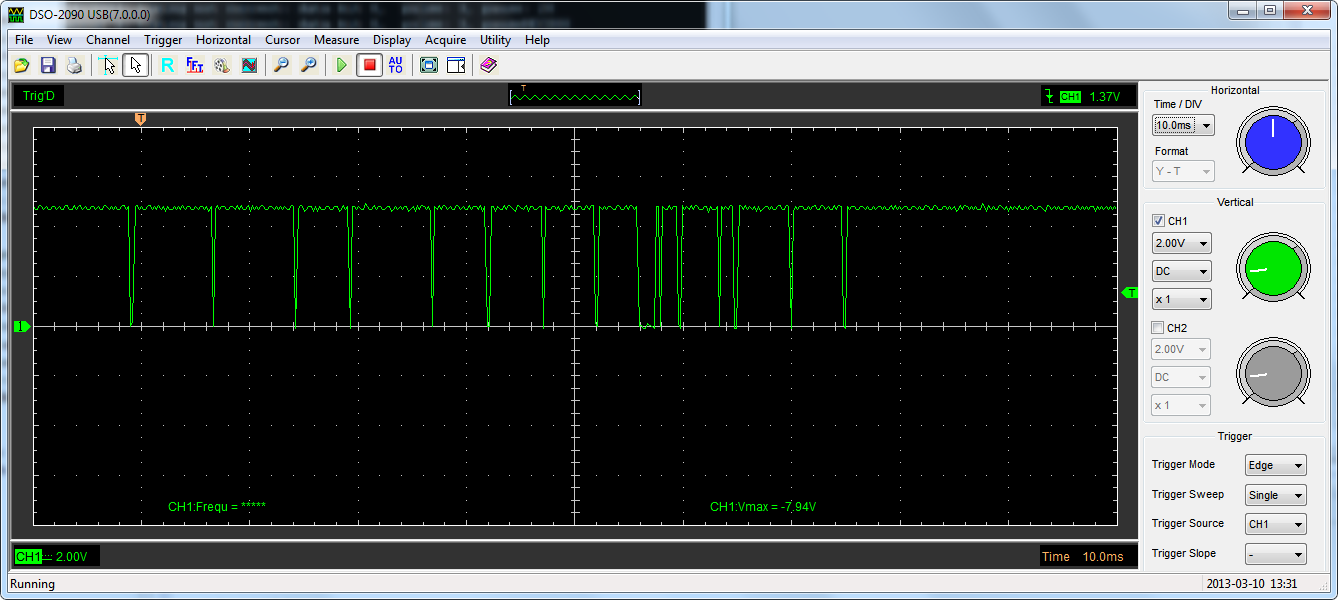Open the help book icon
This screenshot has width=1338, height=600.
[488, 65]
